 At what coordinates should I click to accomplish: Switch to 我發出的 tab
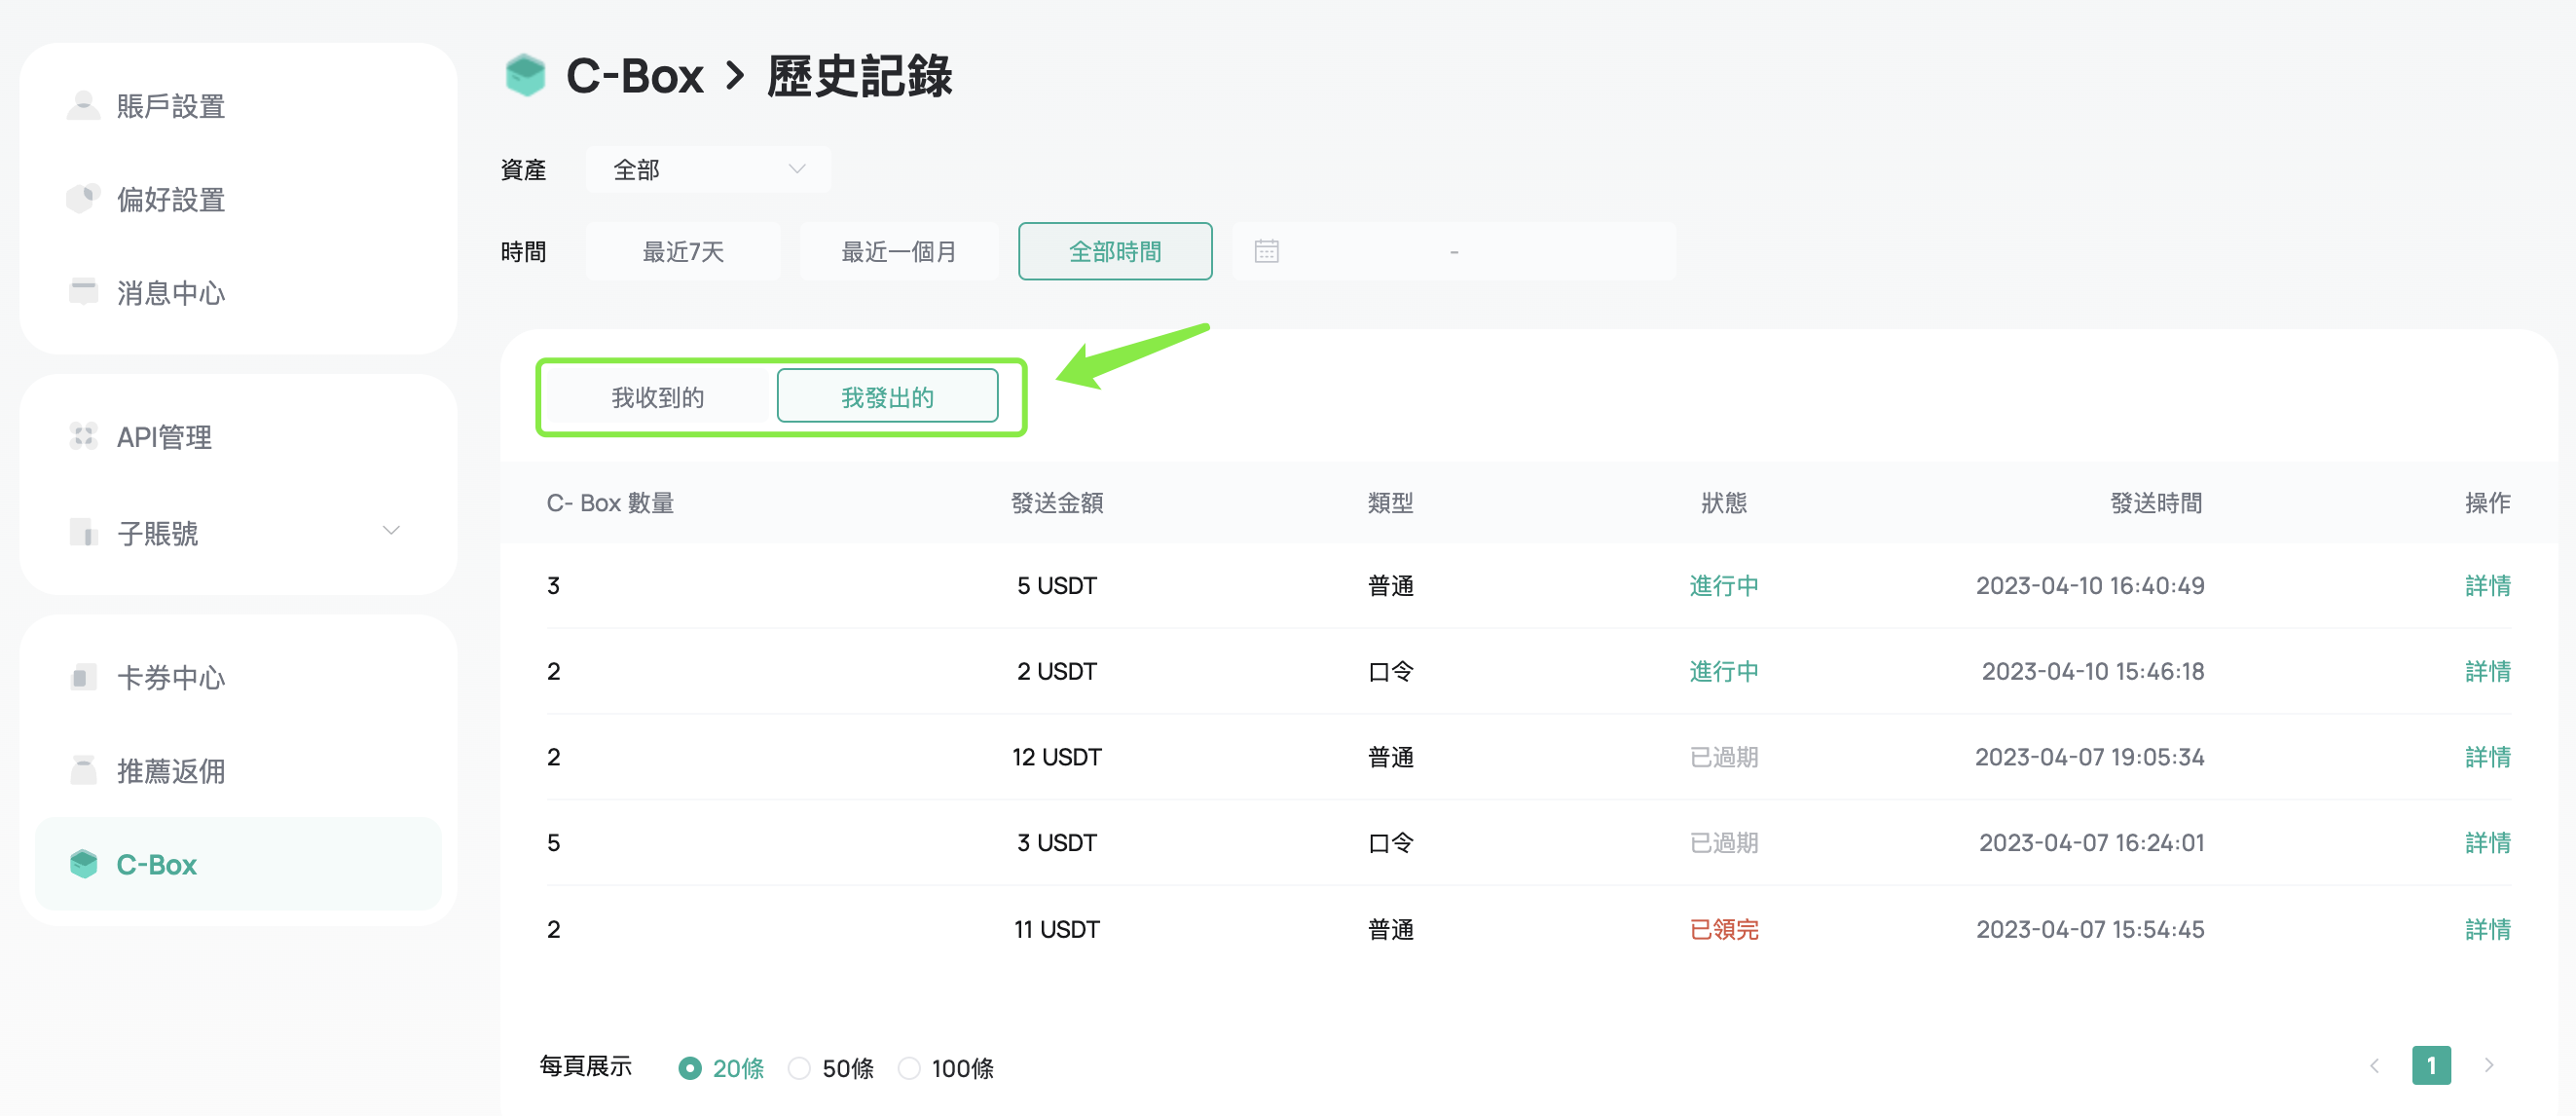(x=887, y=397)
